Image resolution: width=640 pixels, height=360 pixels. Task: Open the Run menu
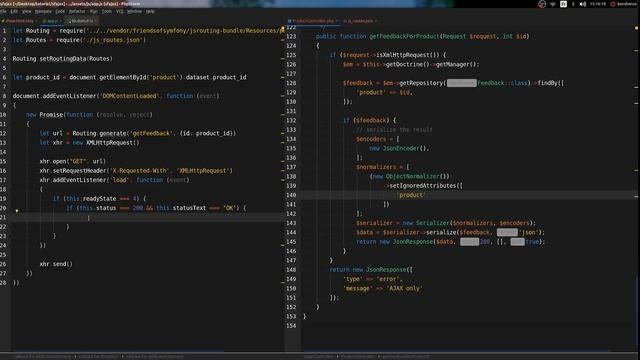tap(93, 11)
